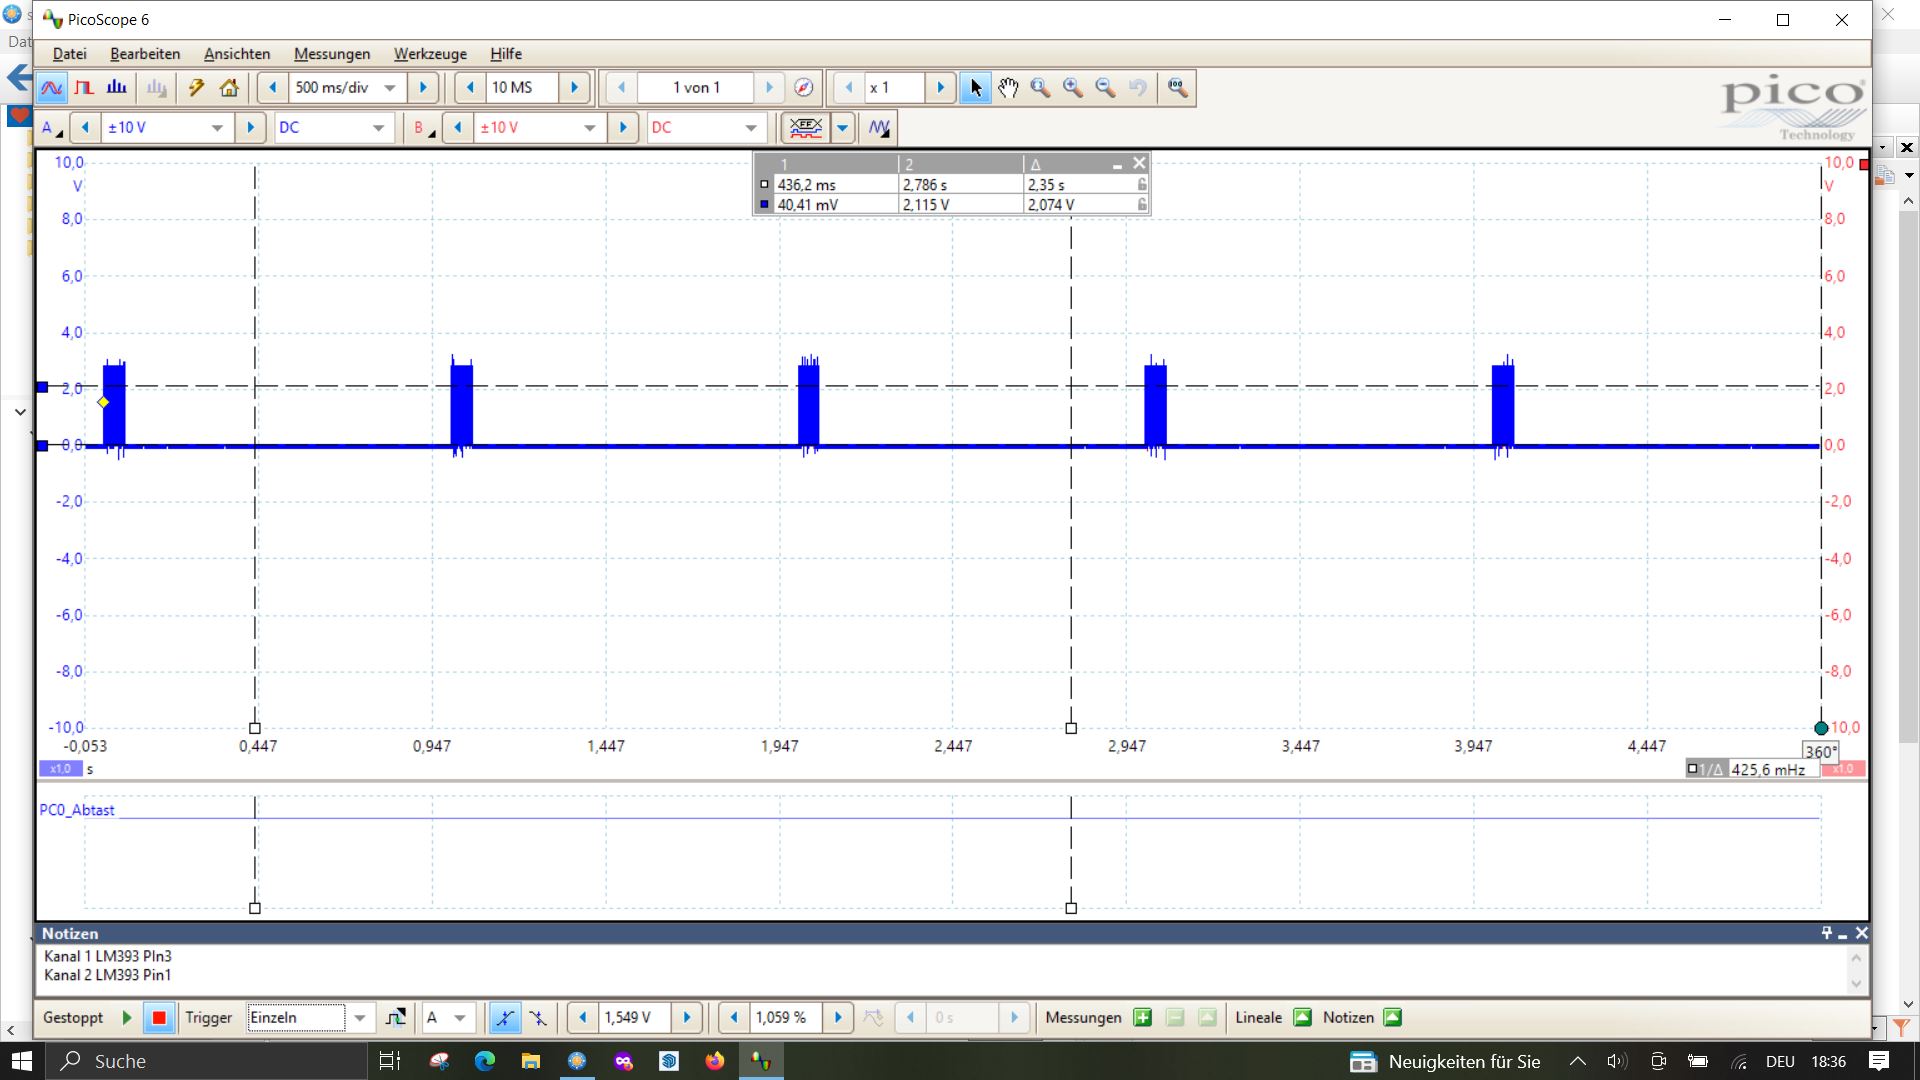Click the blue channel A ruler handle at 2 V

(42, 387)
